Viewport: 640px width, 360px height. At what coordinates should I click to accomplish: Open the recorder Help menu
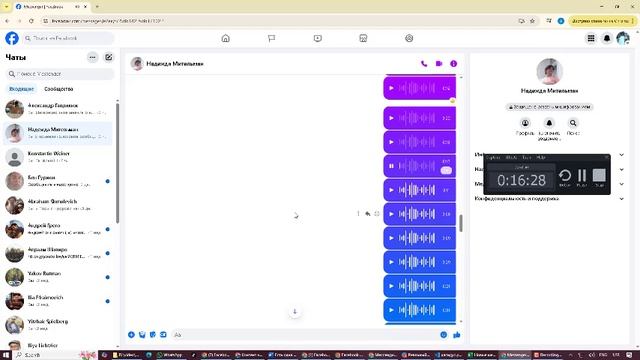pos(541,158)
